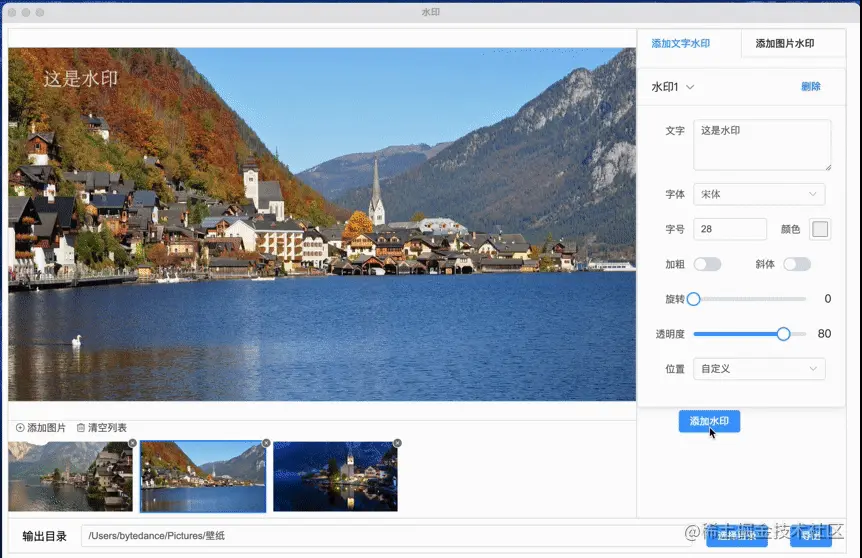Click the 添加水印 button
862x558 pixels.
[709, 421]
